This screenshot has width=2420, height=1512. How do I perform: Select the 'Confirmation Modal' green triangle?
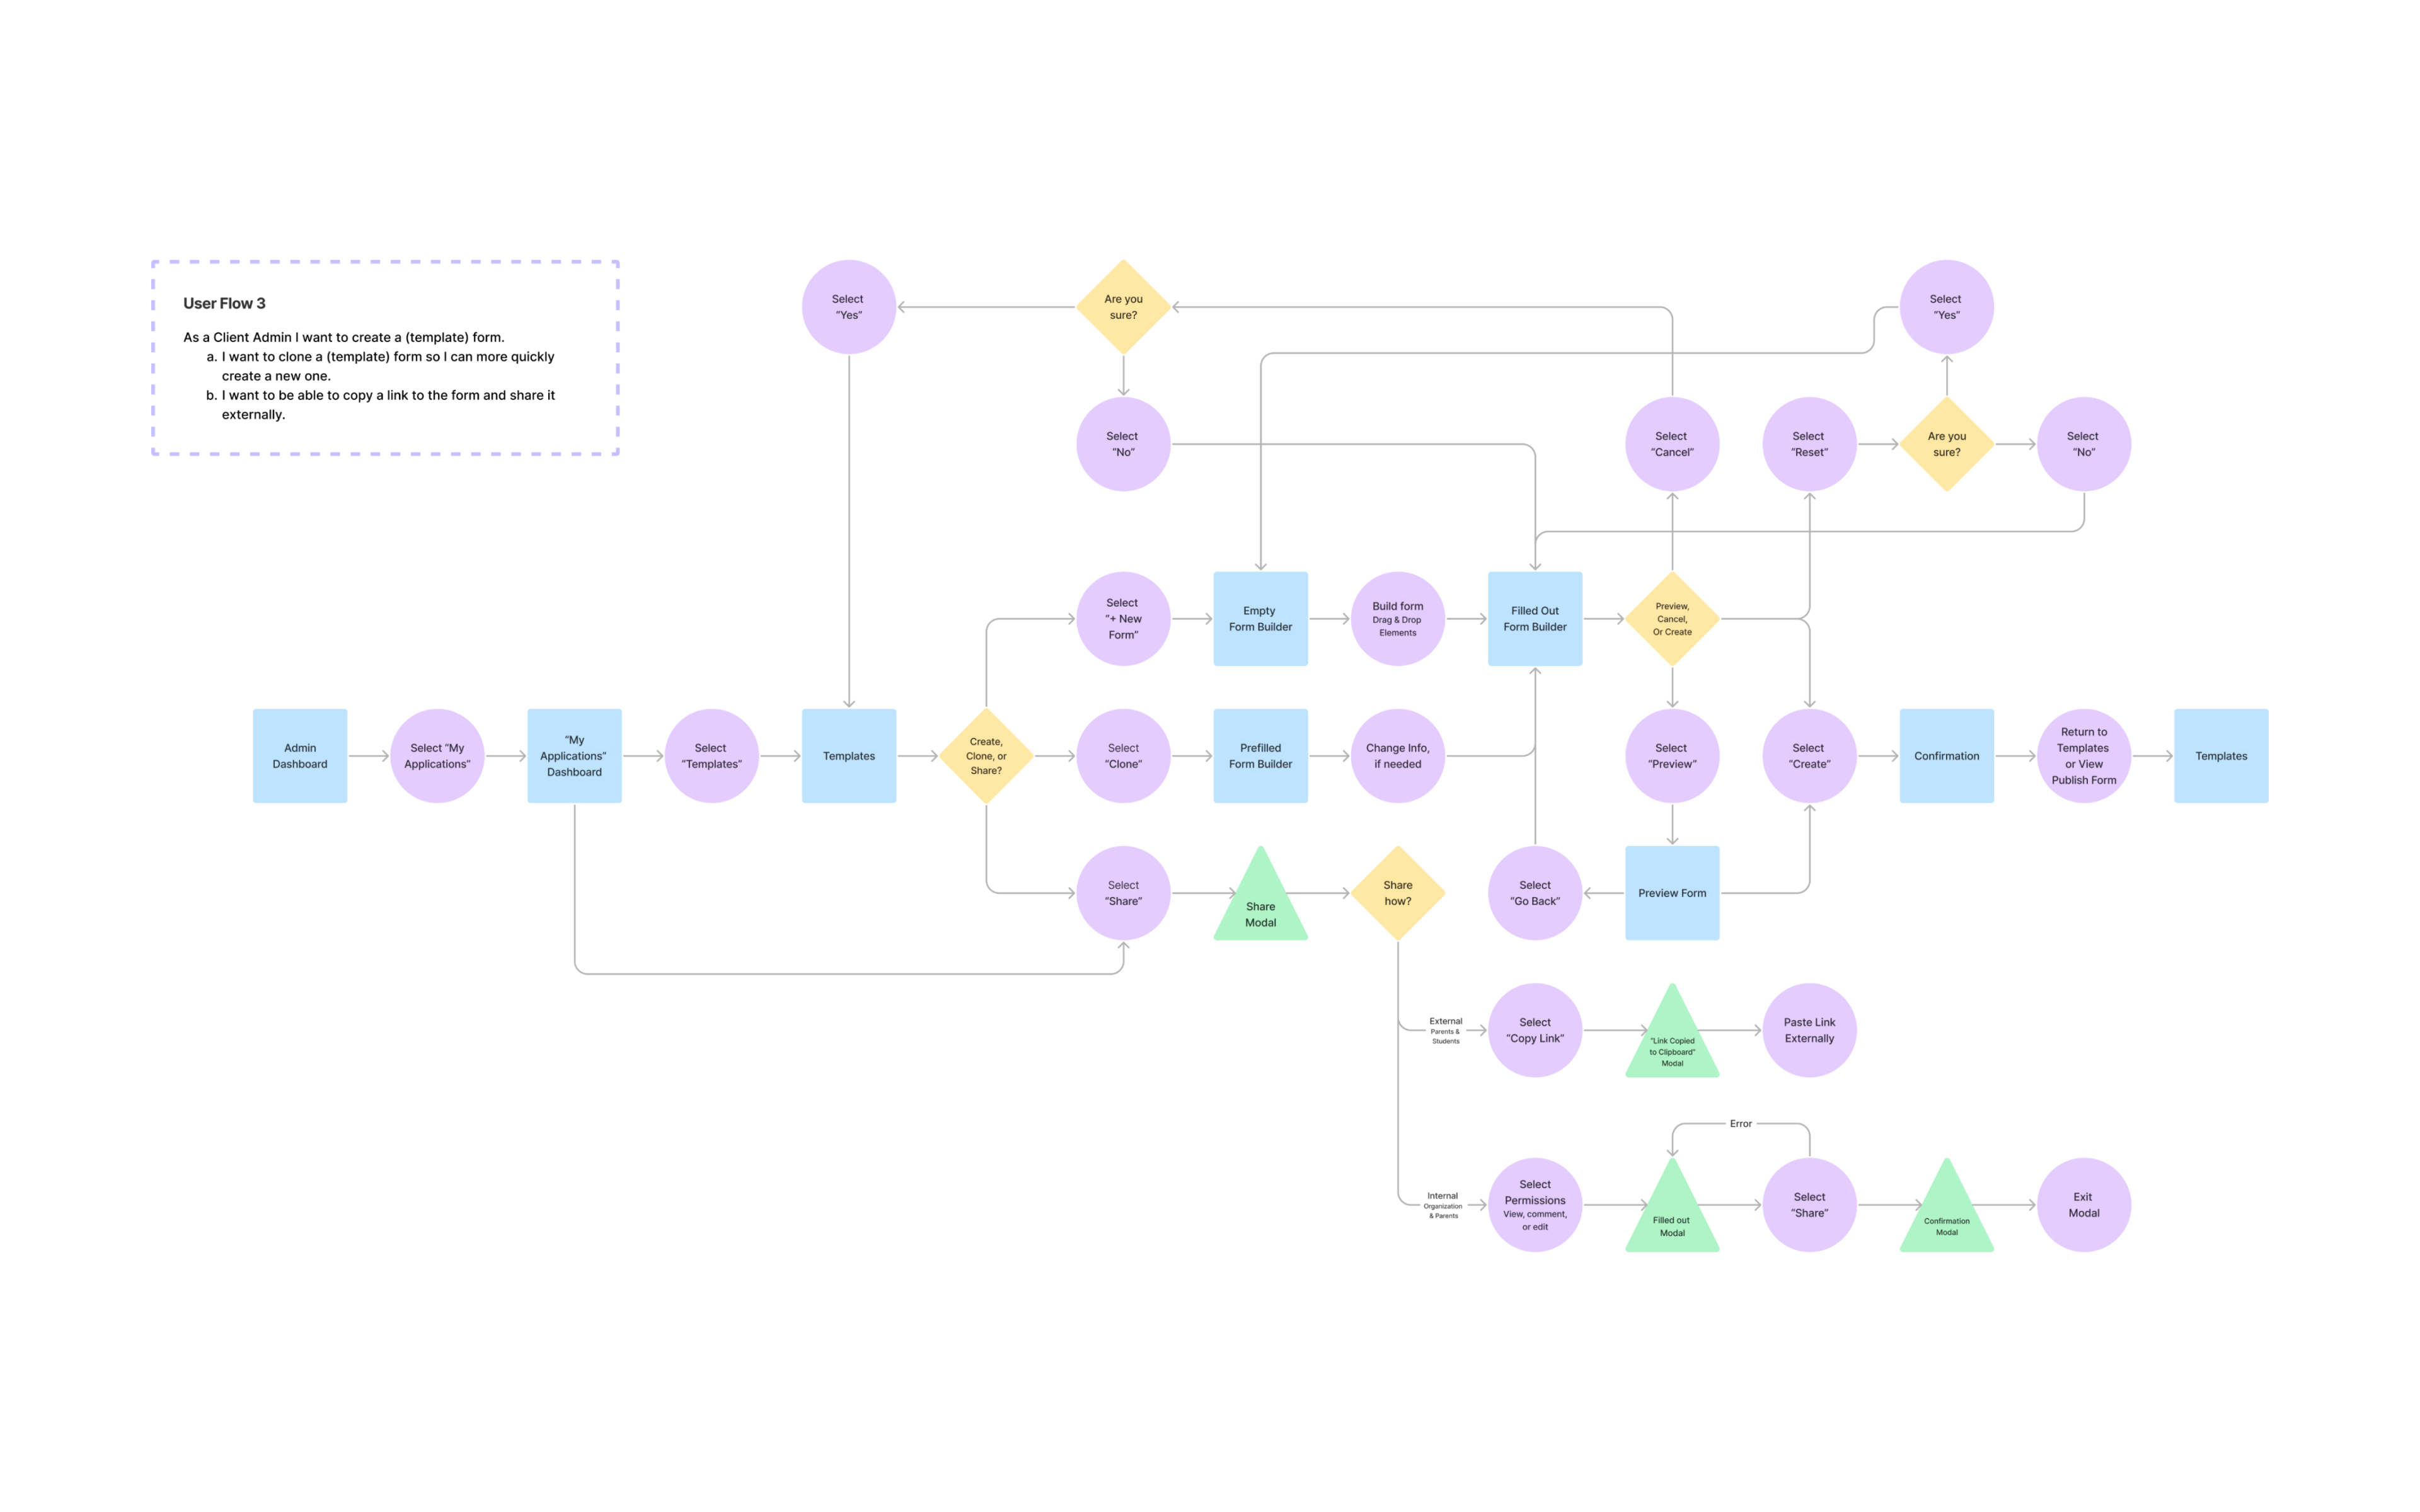tap(1945, 1218)
